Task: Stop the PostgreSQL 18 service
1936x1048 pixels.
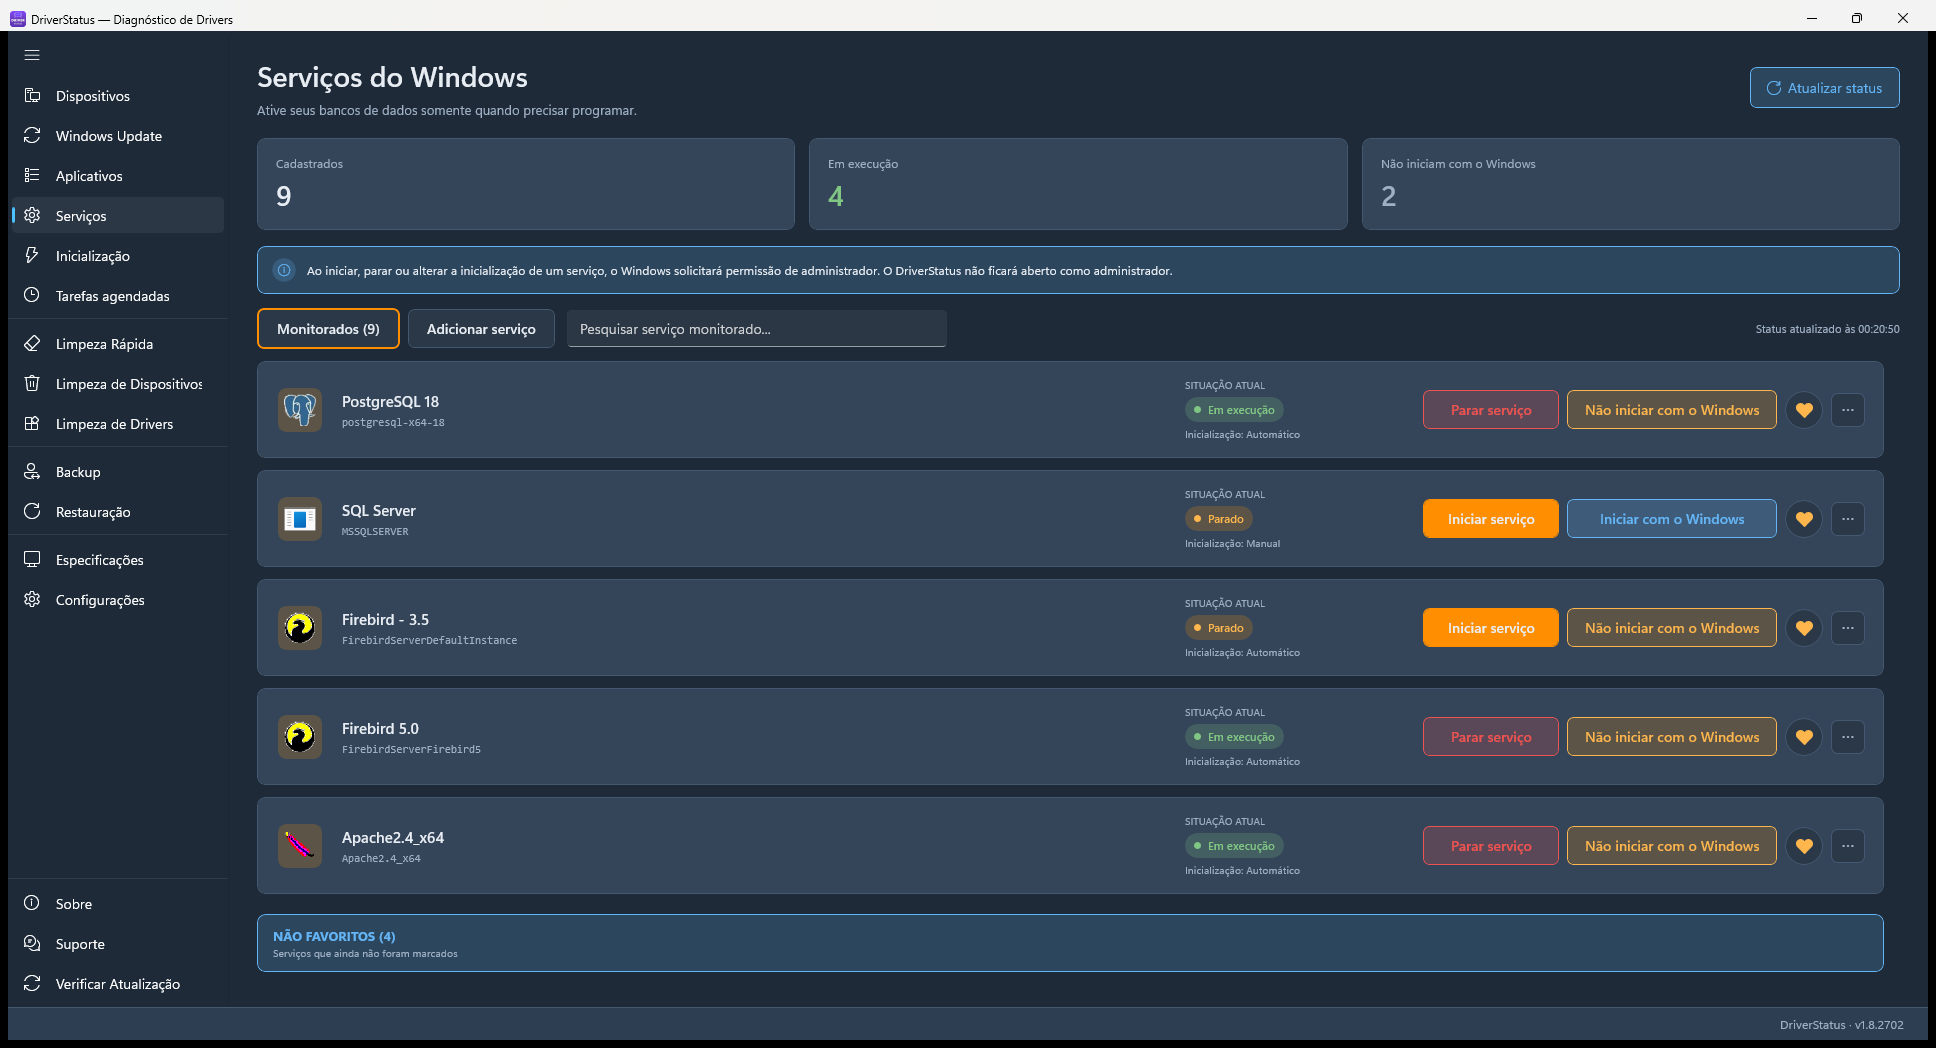Action: [1491, 410]
